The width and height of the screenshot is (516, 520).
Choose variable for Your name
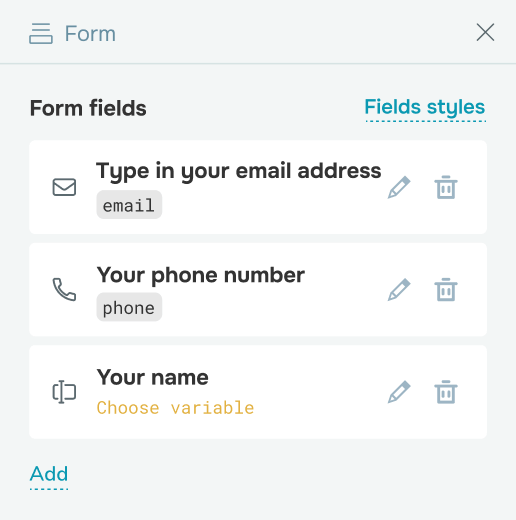(175, 408)
